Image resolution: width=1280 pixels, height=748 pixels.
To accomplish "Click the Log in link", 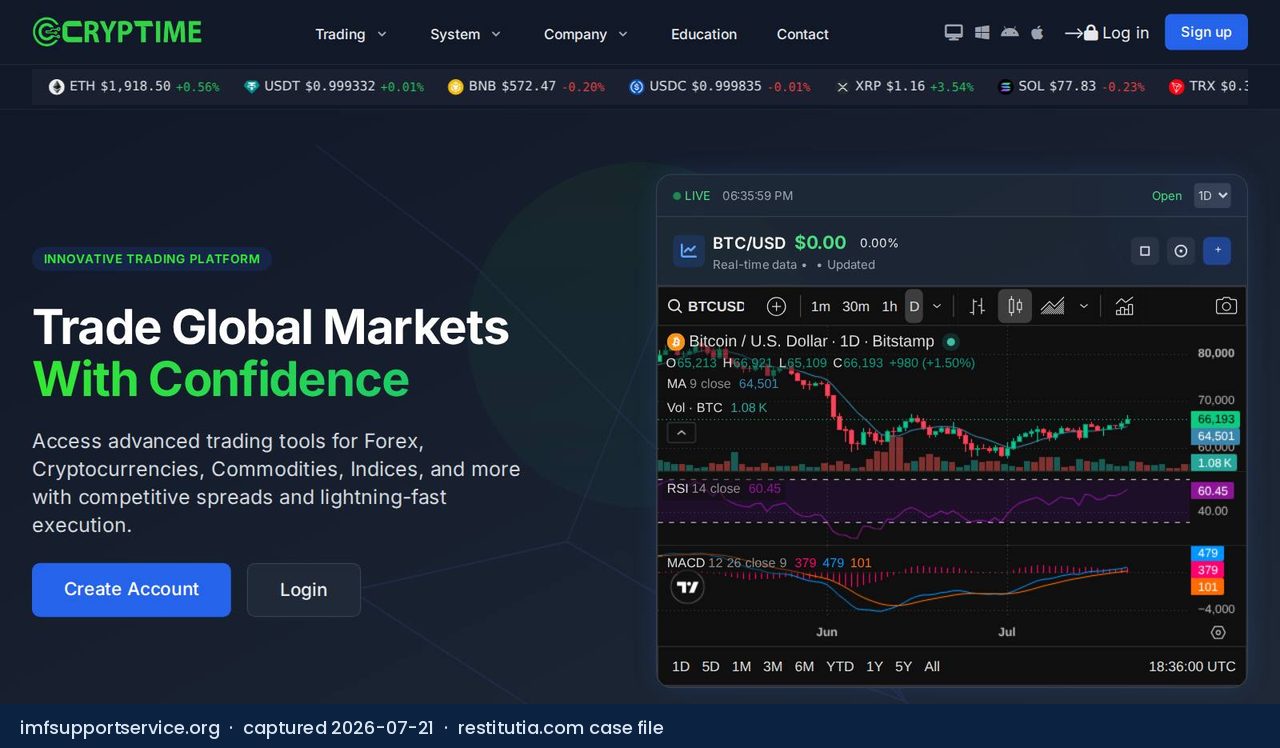I will coord(1107,33).
